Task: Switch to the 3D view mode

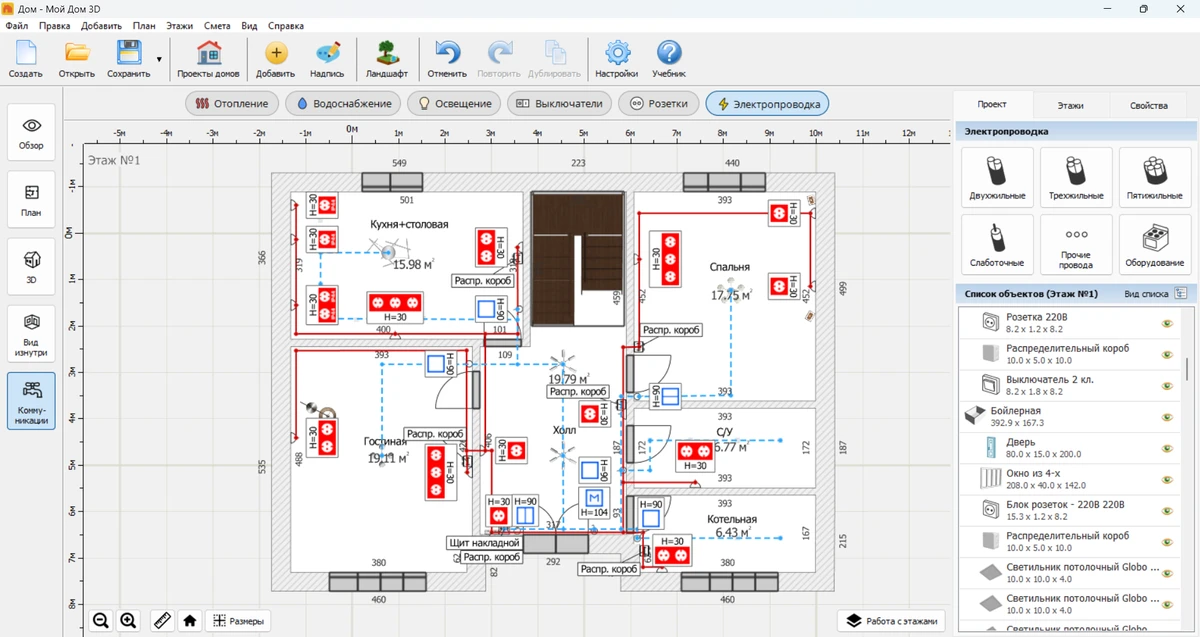Action: pos(31,266)
